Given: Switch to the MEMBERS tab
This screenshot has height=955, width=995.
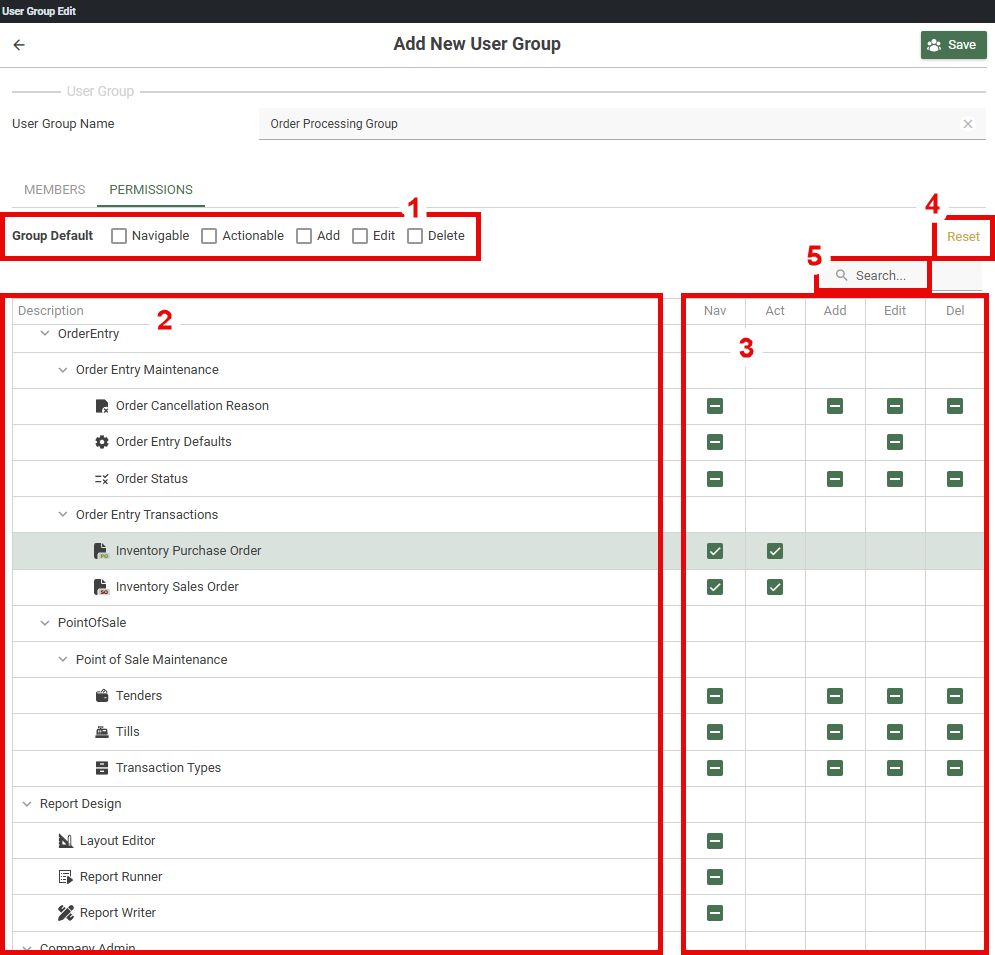Looking at the screenshot, I should [54, 189].
